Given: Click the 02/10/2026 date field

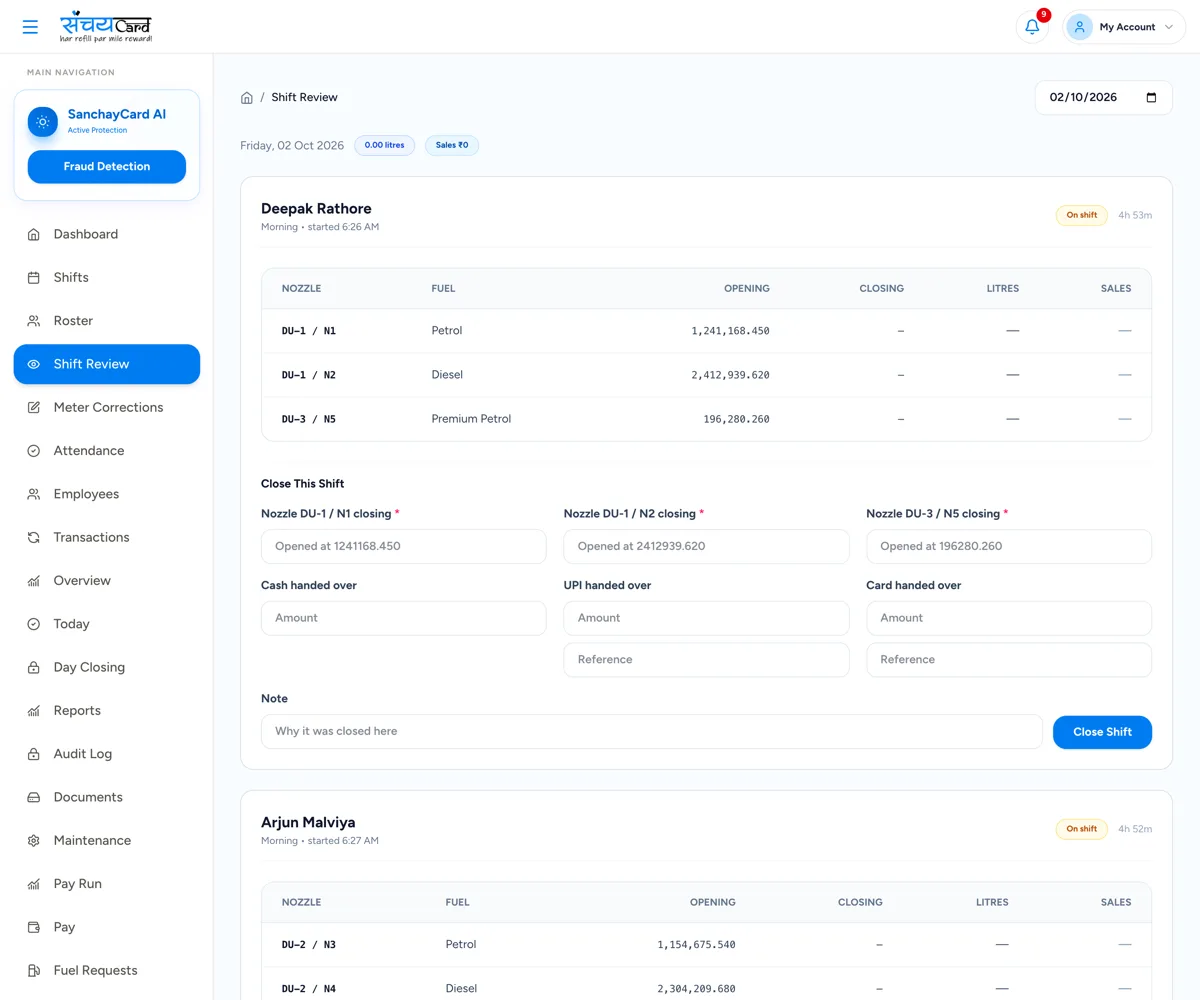Looking at the screenshot, I should pos(1104,97).
